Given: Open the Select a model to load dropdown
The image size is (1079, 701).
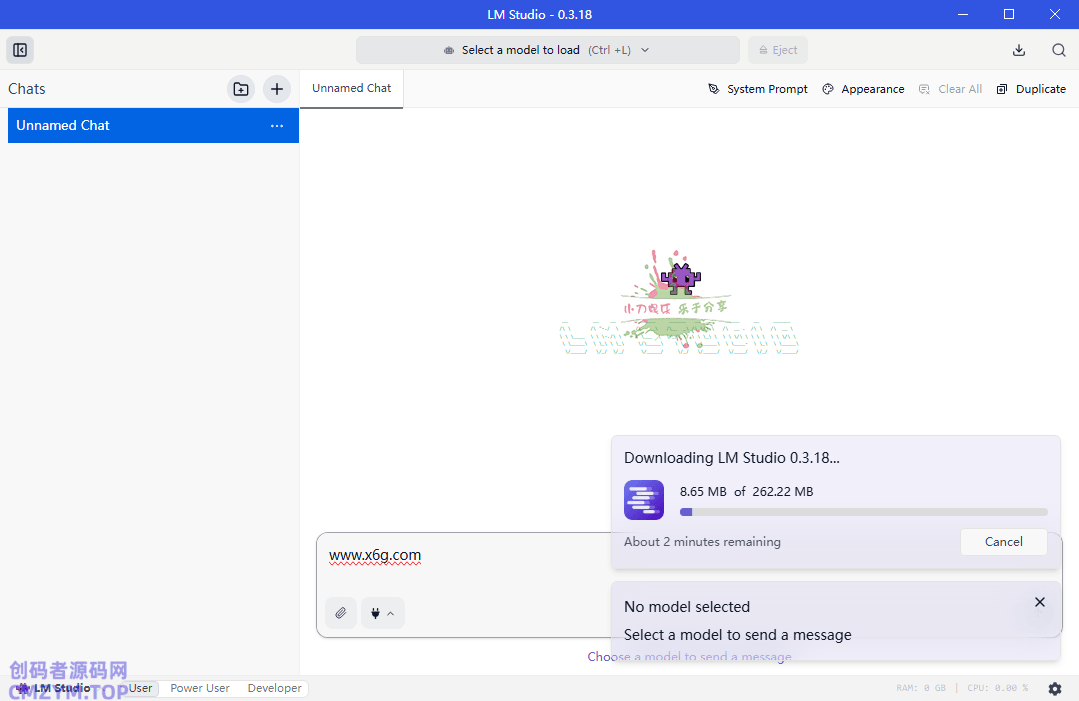Looking at the screenshot, I should tap(547, 50).
